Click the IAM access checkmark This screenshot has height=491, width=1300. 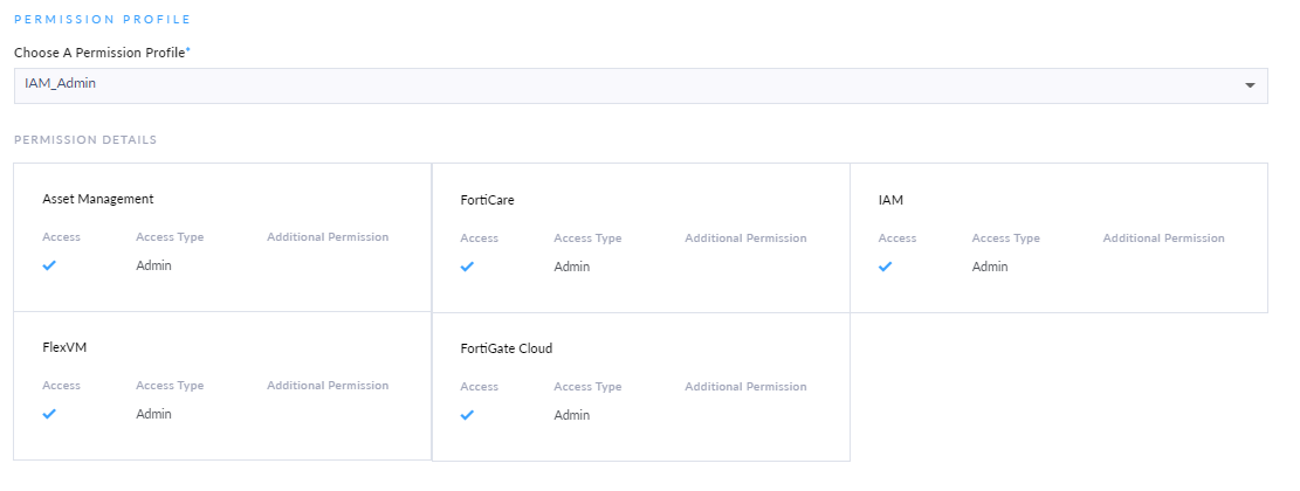click(x=885, y=267)
